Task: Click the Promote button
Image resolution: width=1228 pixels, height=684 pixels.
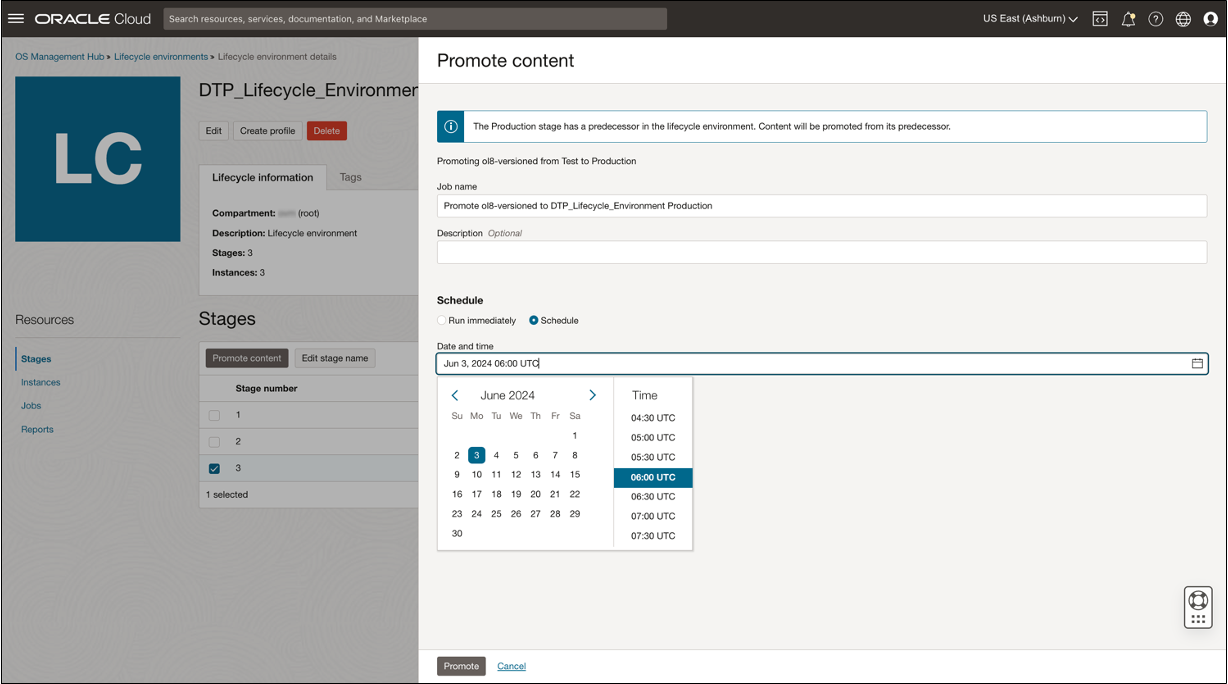Action: [460, 666]
